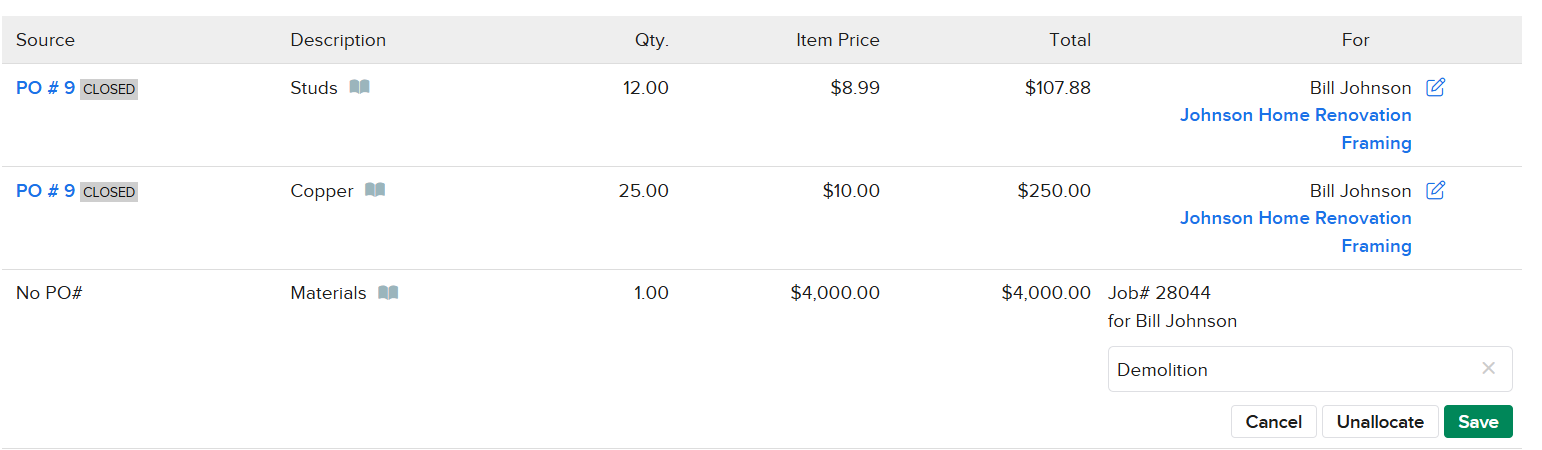Screen dimensions: 1542x450
Task: Click the Total column header
Action: click(1070, 40)
